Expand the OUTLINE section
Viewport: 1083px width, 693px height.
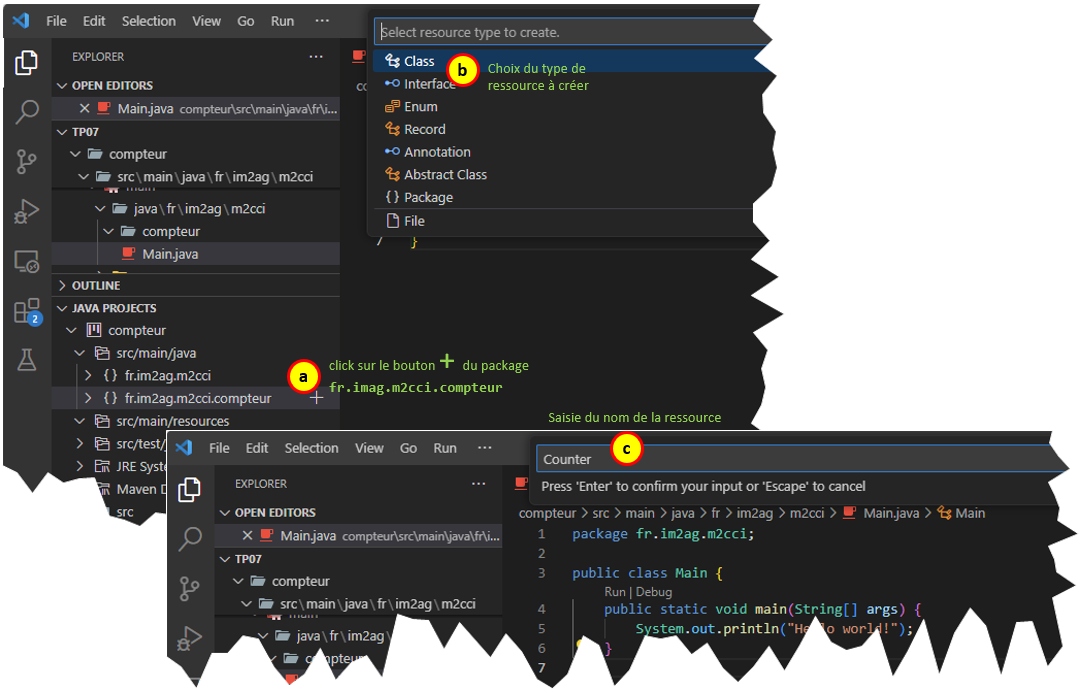96,285
